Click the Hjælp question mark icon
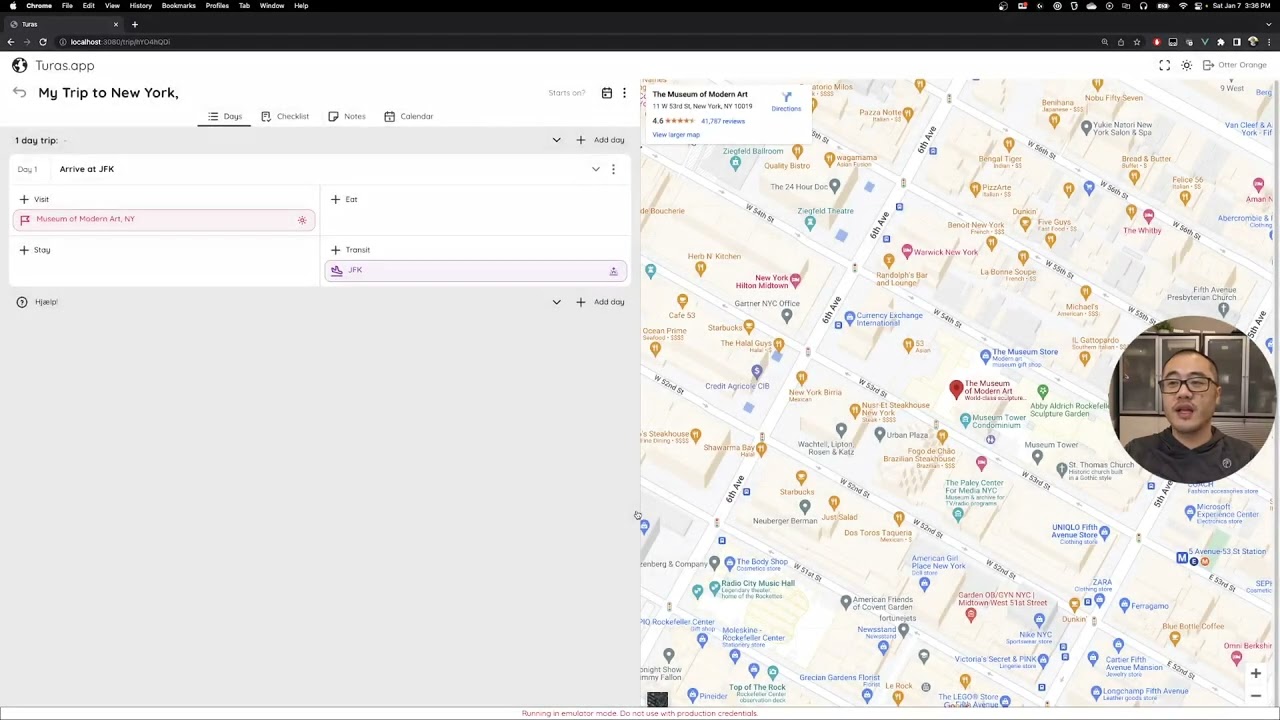The width and height of the screenshot is (1280, 720). tap(22, 302)
